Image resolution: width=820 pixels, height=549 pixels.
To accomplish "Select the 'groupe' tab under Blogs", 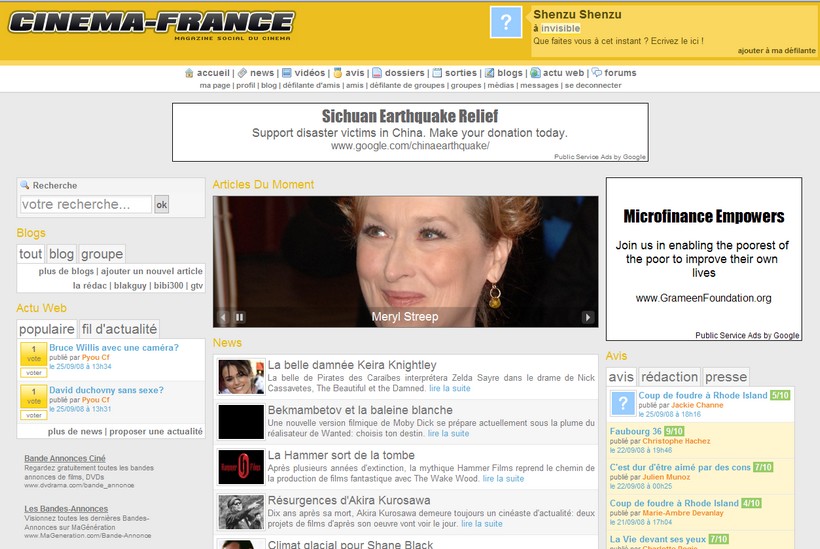I will click(x=102, y=254).
